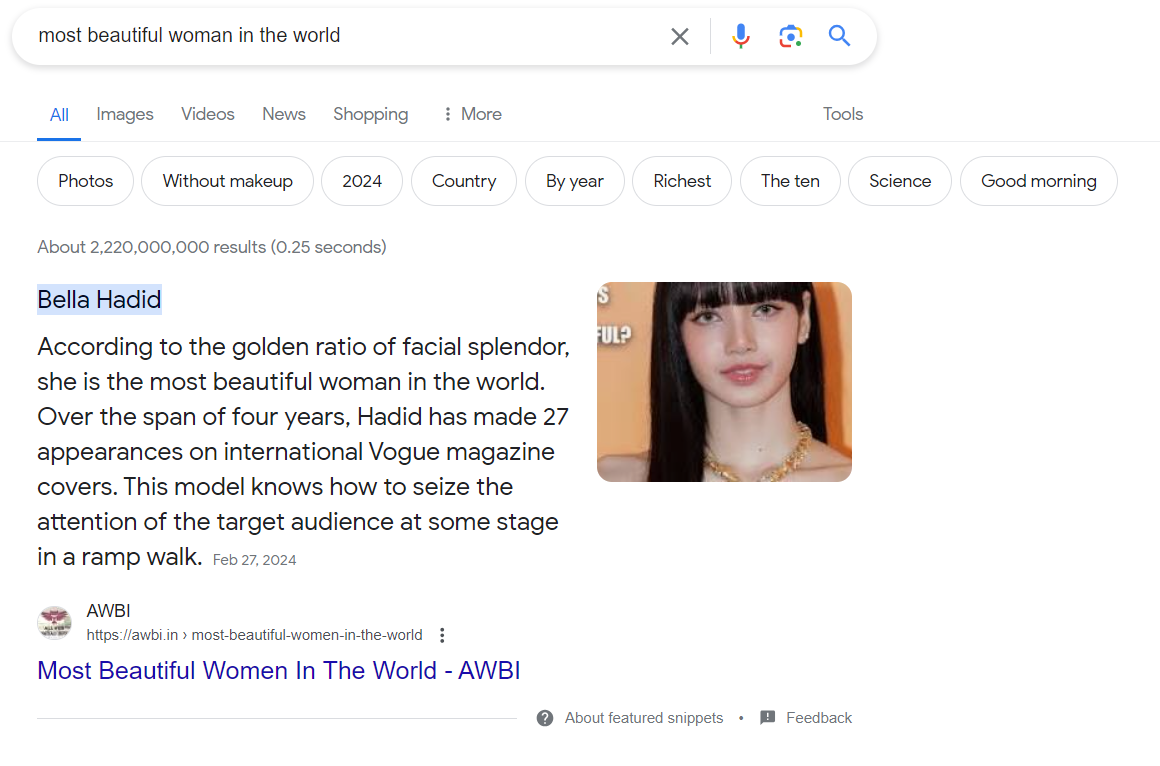
Task: Switch to the News tab
Action: (284, 114)
